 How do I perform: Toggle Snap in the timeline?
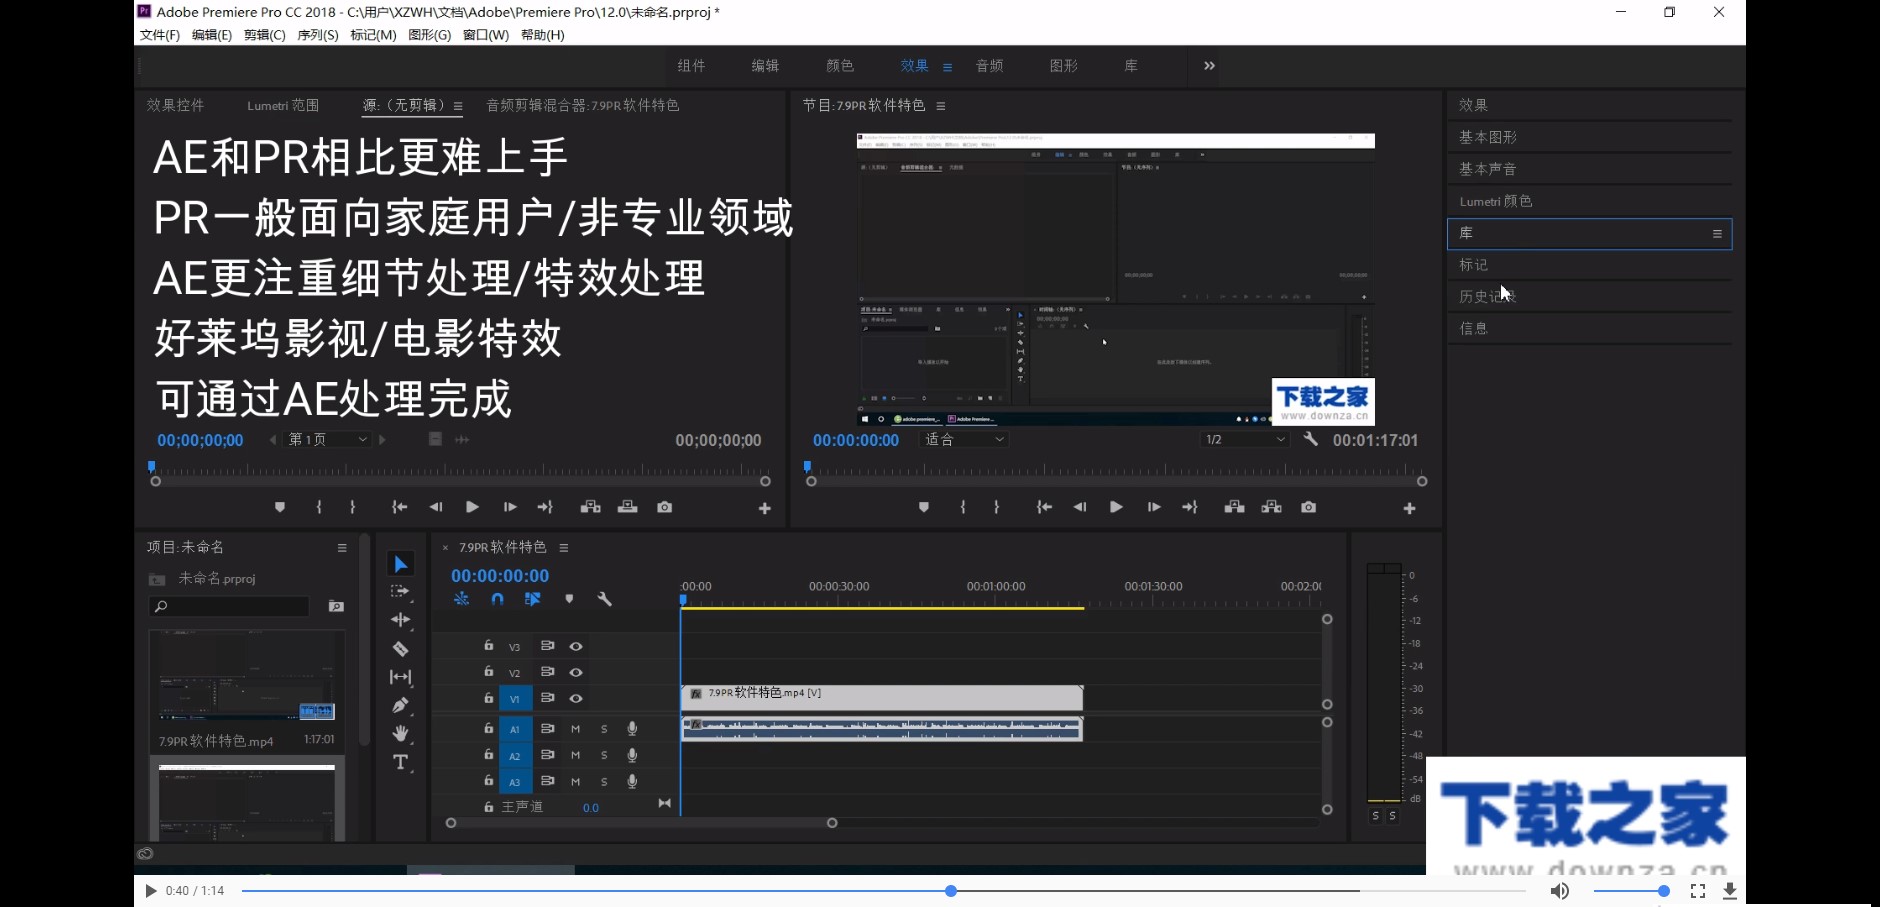498,599
